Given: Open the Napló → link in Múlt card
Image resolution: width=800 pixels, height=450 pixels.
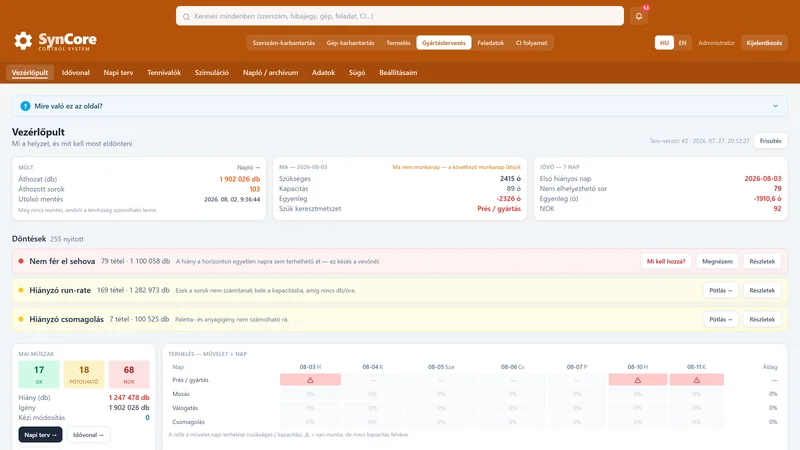Looking at the screenshot, I should [248, 167].
